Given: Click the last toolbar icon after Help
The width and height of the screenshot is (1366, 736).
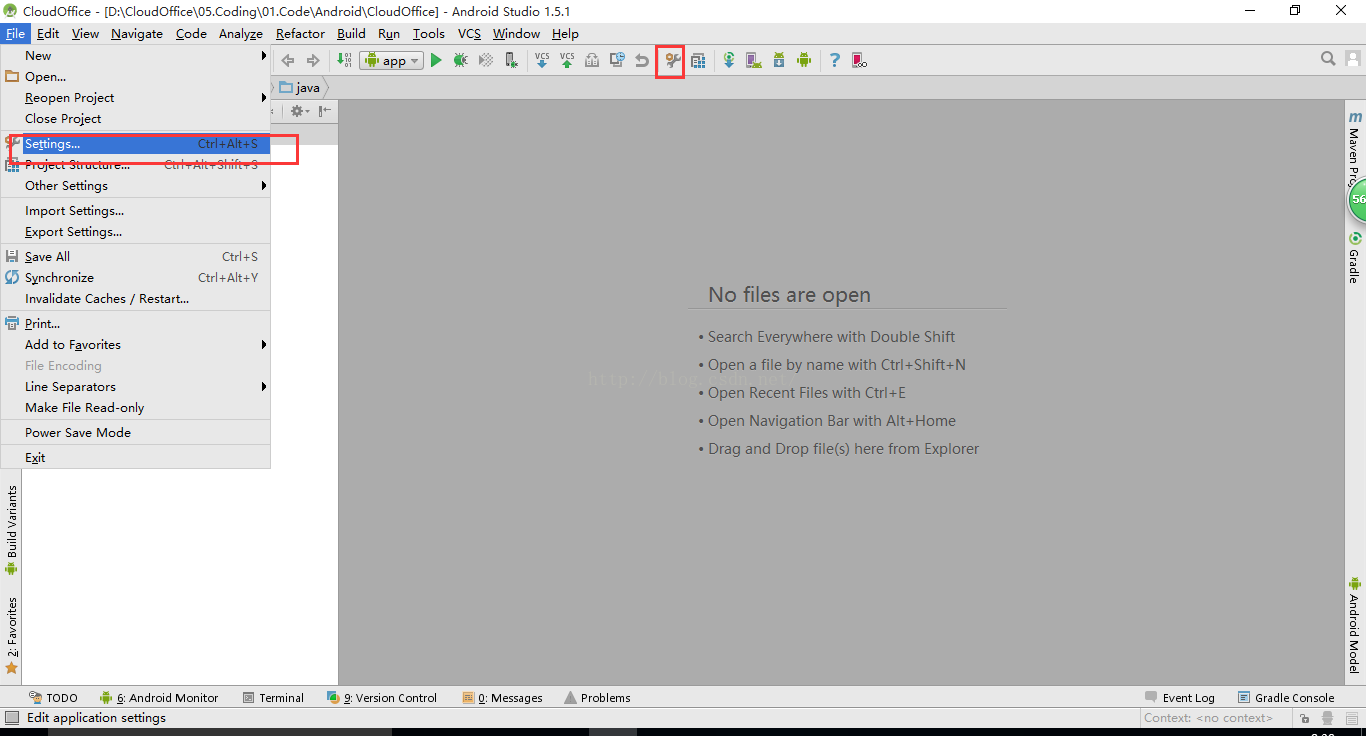Looking at the screenshot, I should [859, 60].
